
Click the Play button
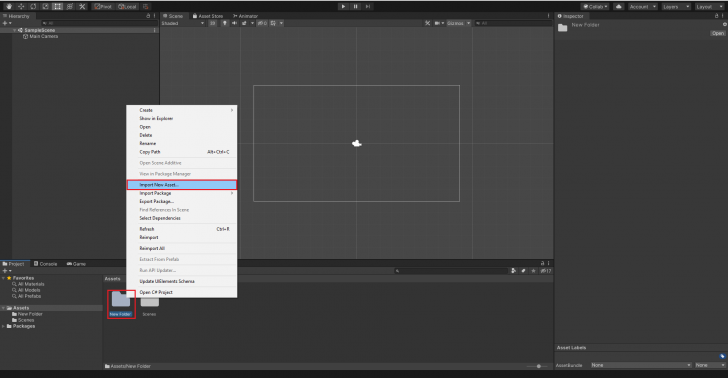click(343, 7)
